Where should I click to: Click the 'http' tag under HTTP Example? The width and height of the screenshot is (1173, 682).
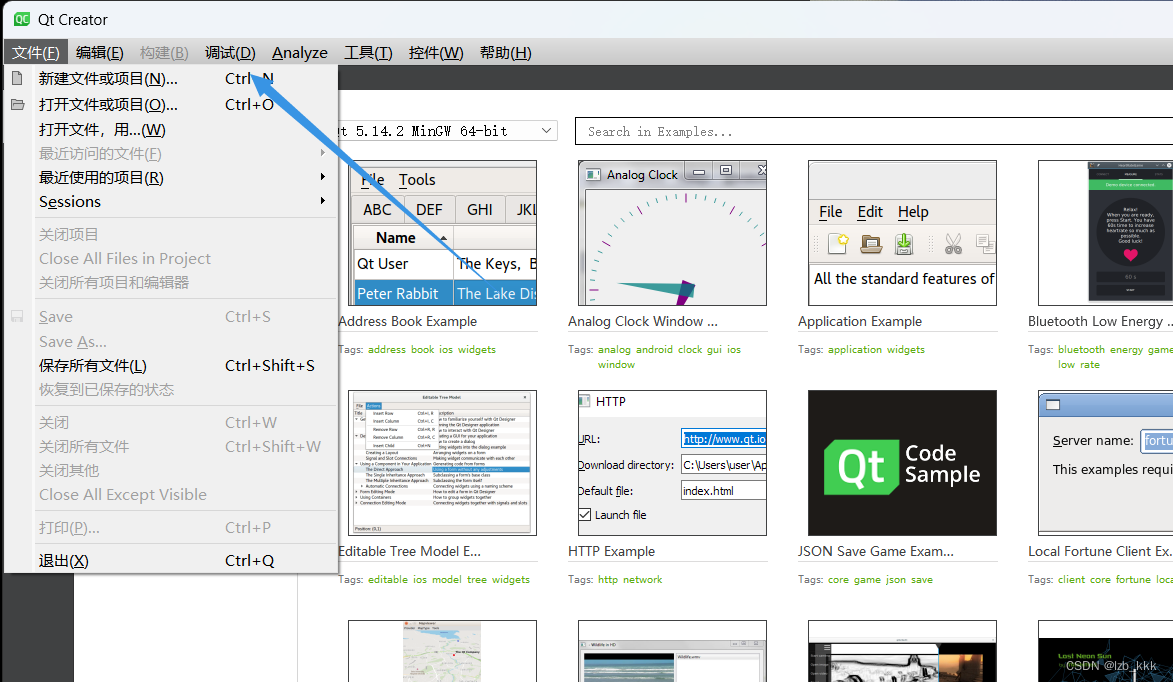tap(607, 580)
